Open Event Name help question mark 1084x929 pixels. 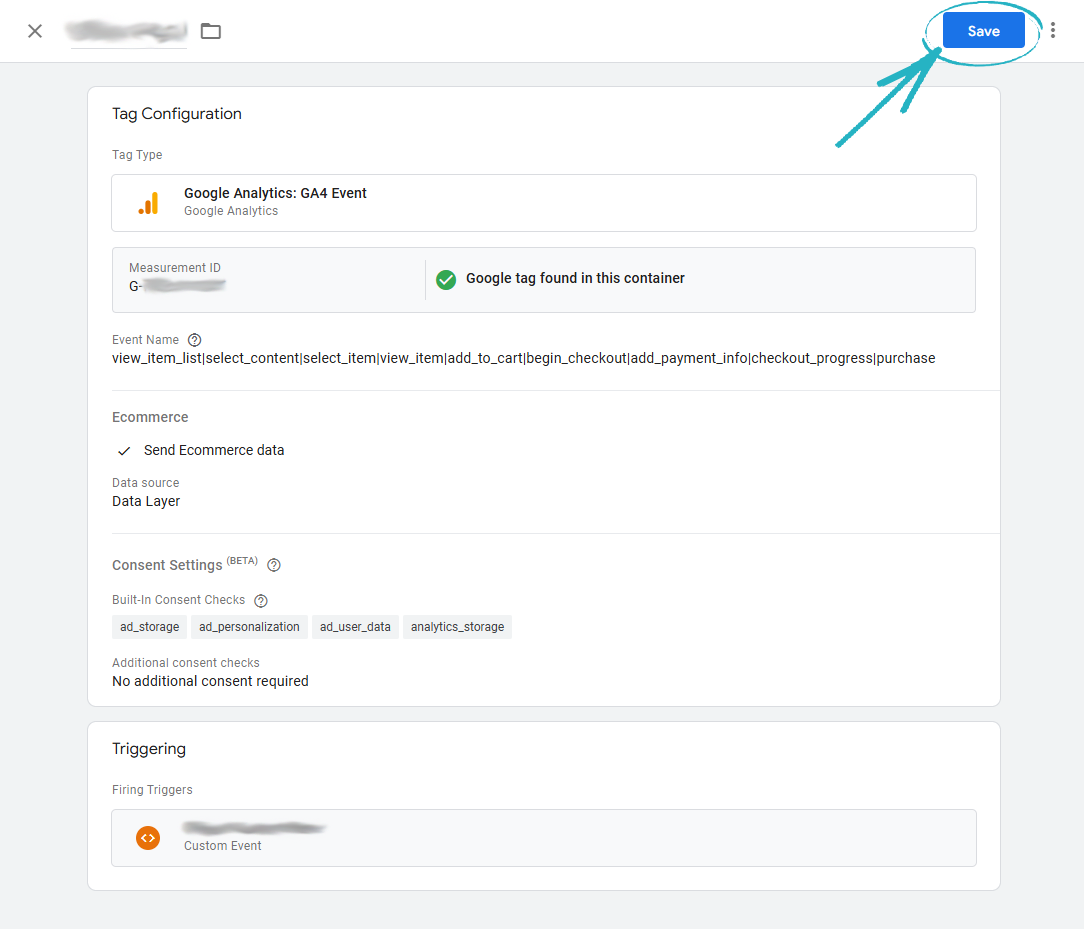click(x=195, y=340)
